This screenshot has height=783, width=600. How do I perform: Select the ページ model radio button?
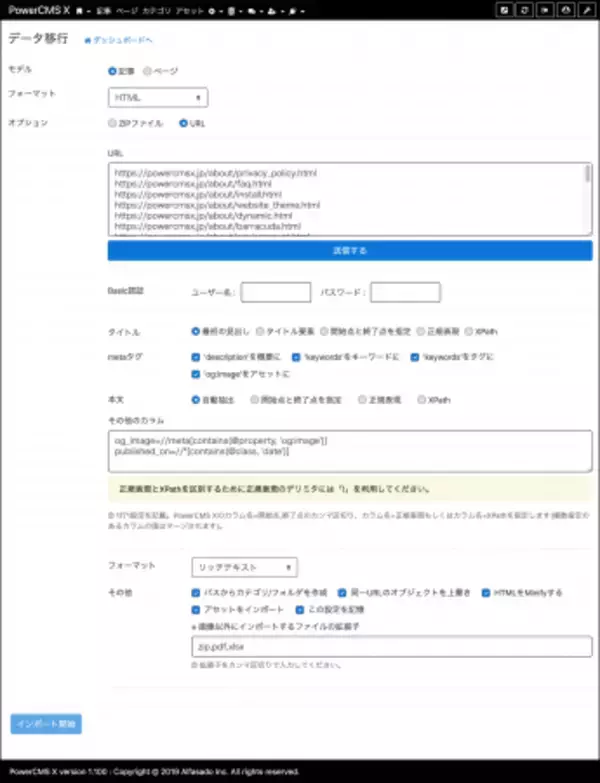[148, 71]
